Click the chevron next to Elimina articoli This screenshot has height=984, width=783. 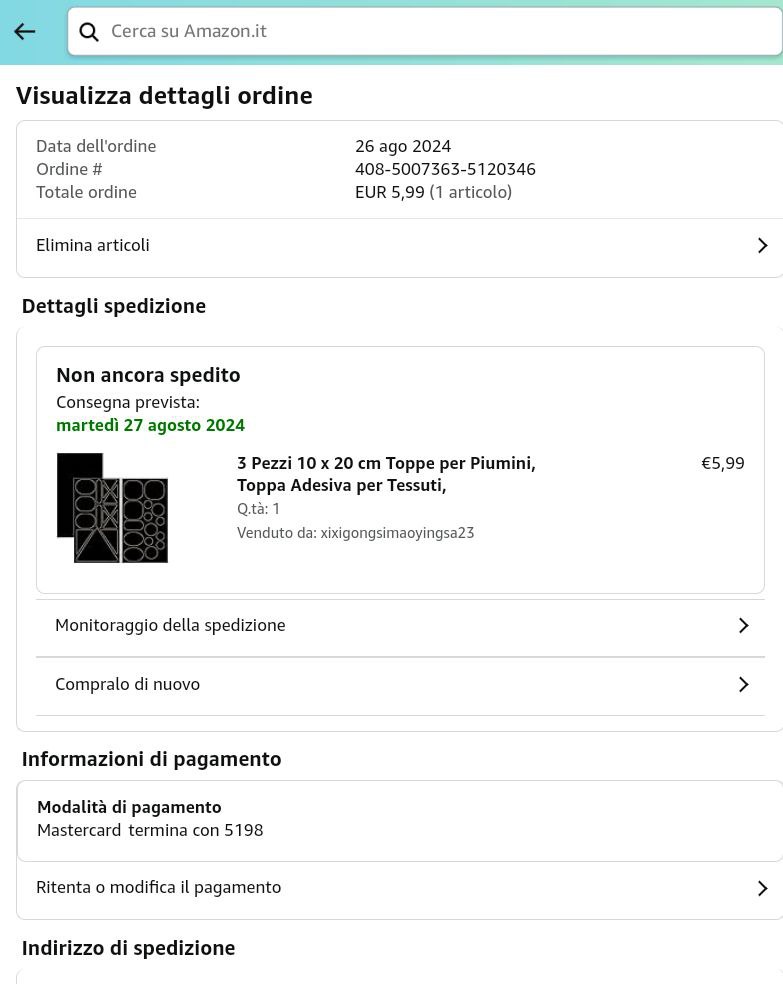click(762, 245)
